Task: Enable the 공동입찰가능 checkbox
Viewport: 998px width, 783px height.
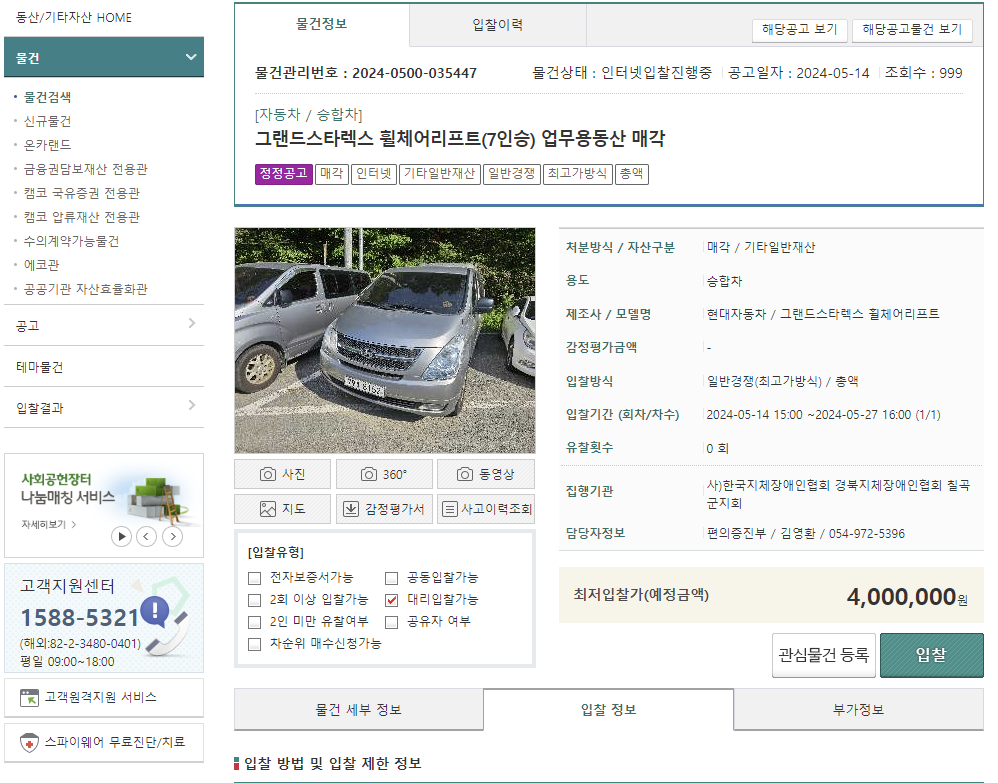Action: pos(393,578)
